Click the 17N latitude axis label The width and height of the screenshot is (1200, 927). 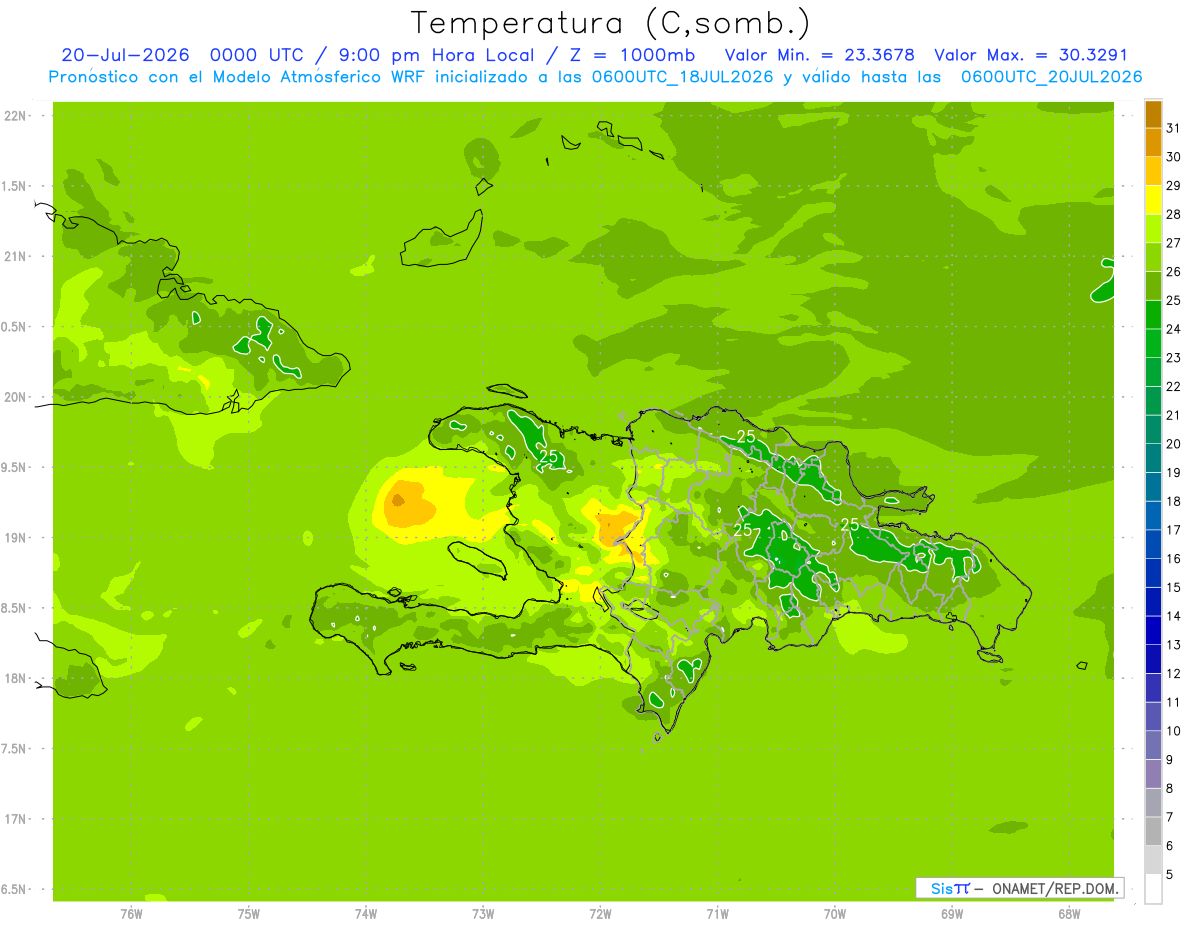coord(15,819)
